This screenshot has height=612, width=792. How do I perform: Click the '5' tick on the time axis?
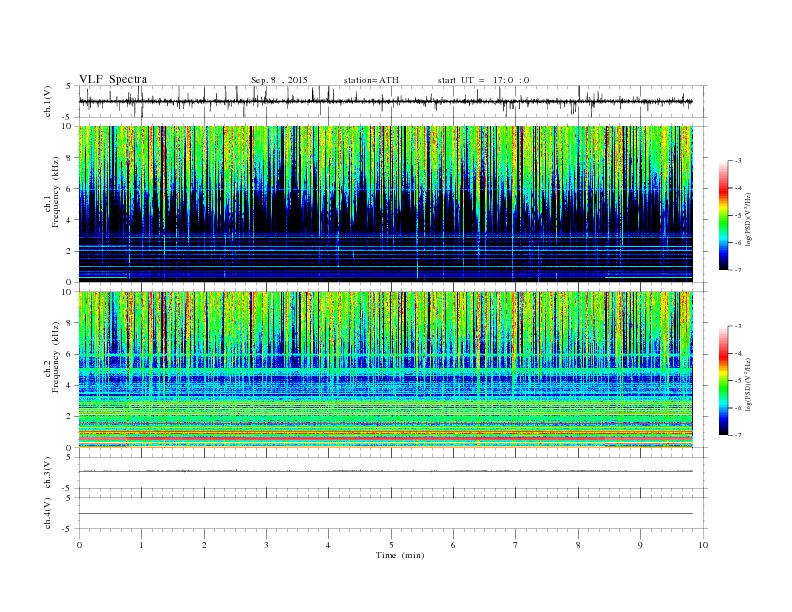click(x=391, y=545)
